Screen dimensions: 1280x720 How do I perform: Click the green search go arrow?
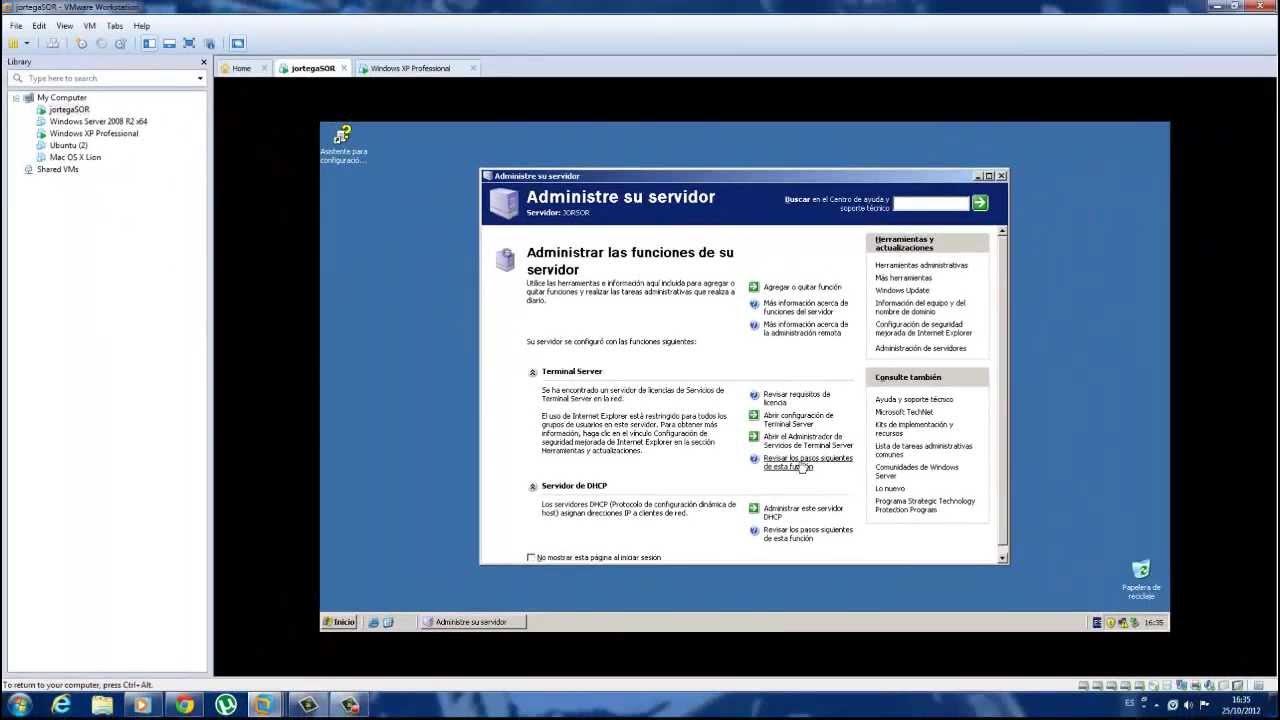tap(980, 202)
